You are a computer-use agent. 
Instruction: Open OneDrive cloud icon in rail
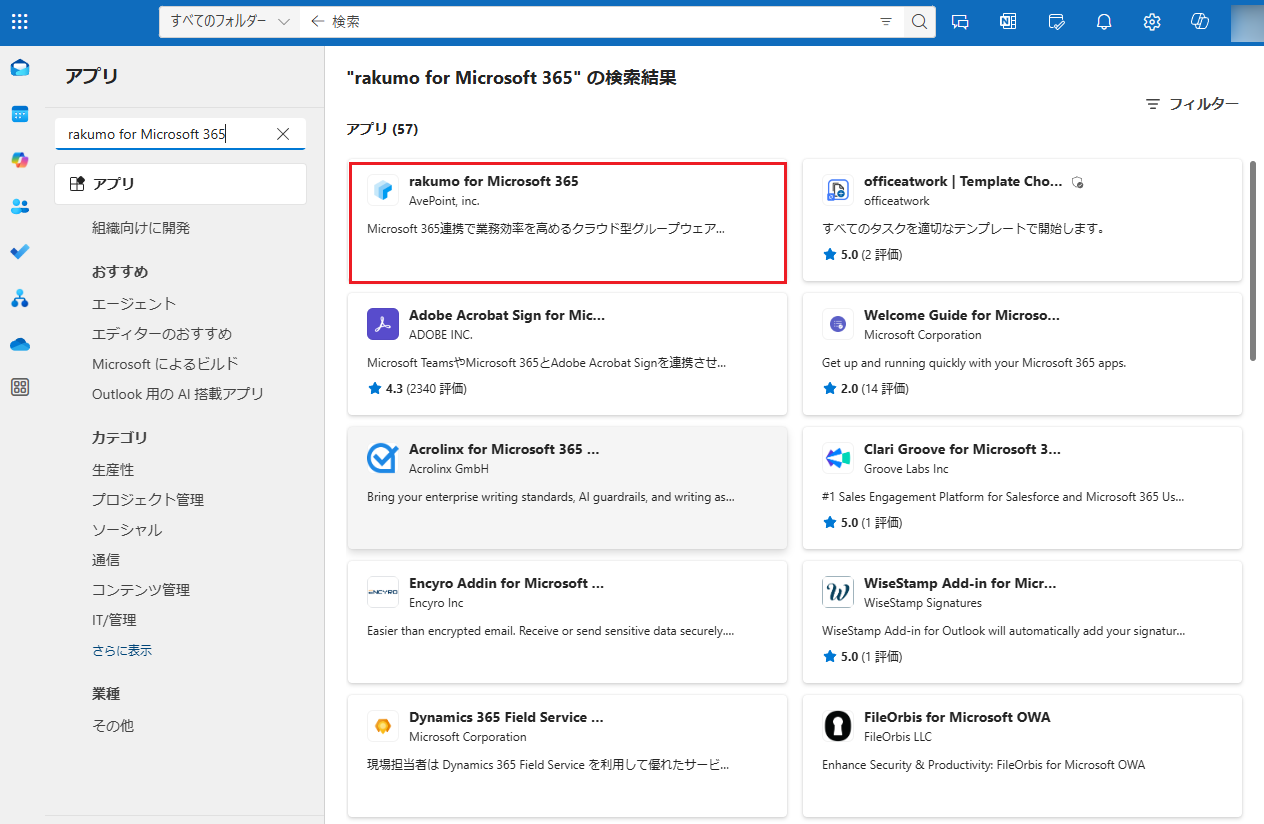(x=20, y=344)
